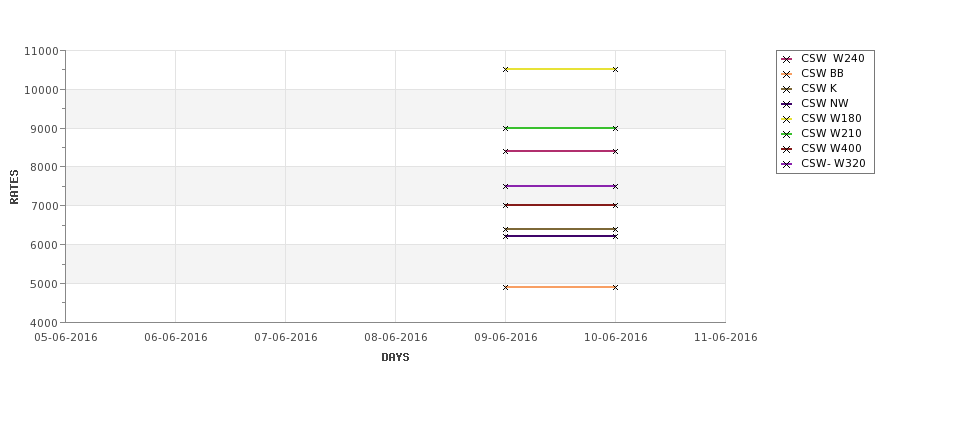Click the CSW W180 yellow legend marker

coord(786,119)
